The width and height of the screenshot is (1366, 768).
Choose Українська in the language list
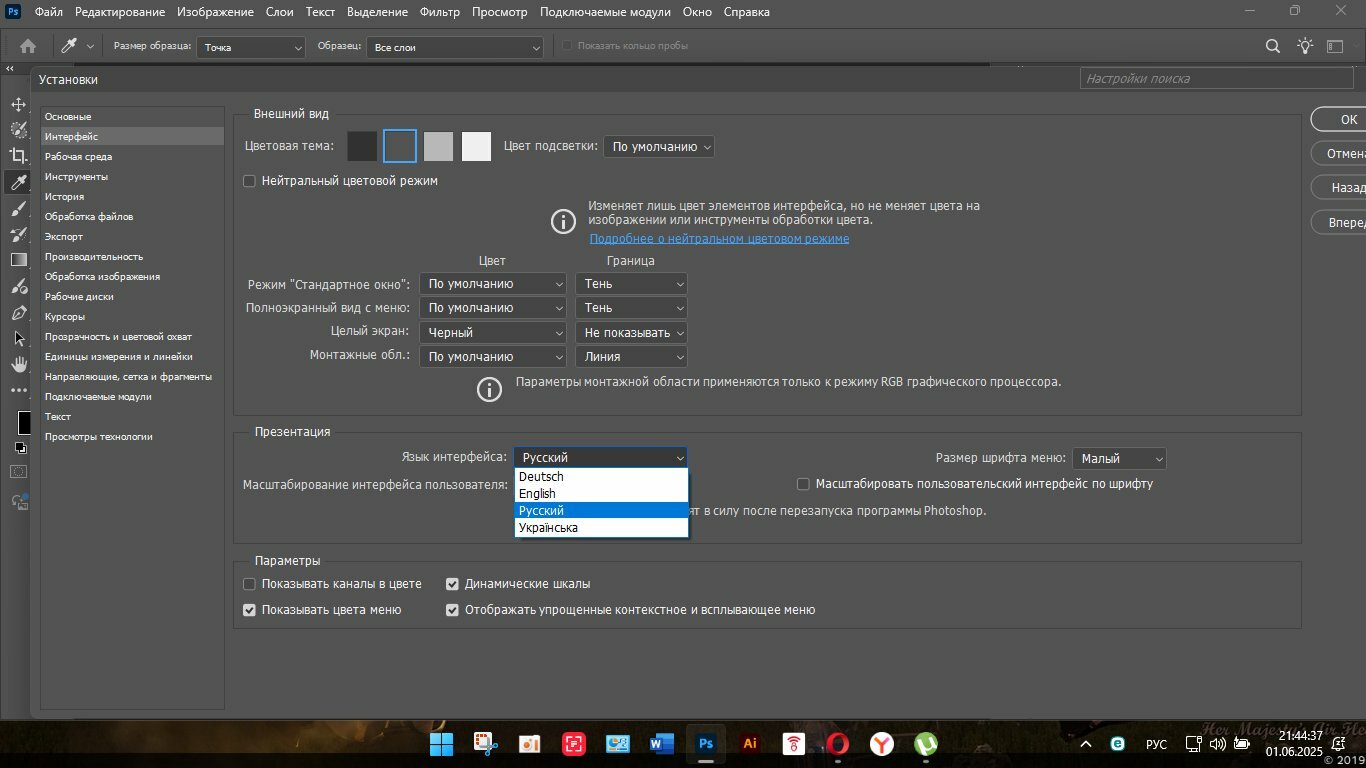tap(602, 528)
